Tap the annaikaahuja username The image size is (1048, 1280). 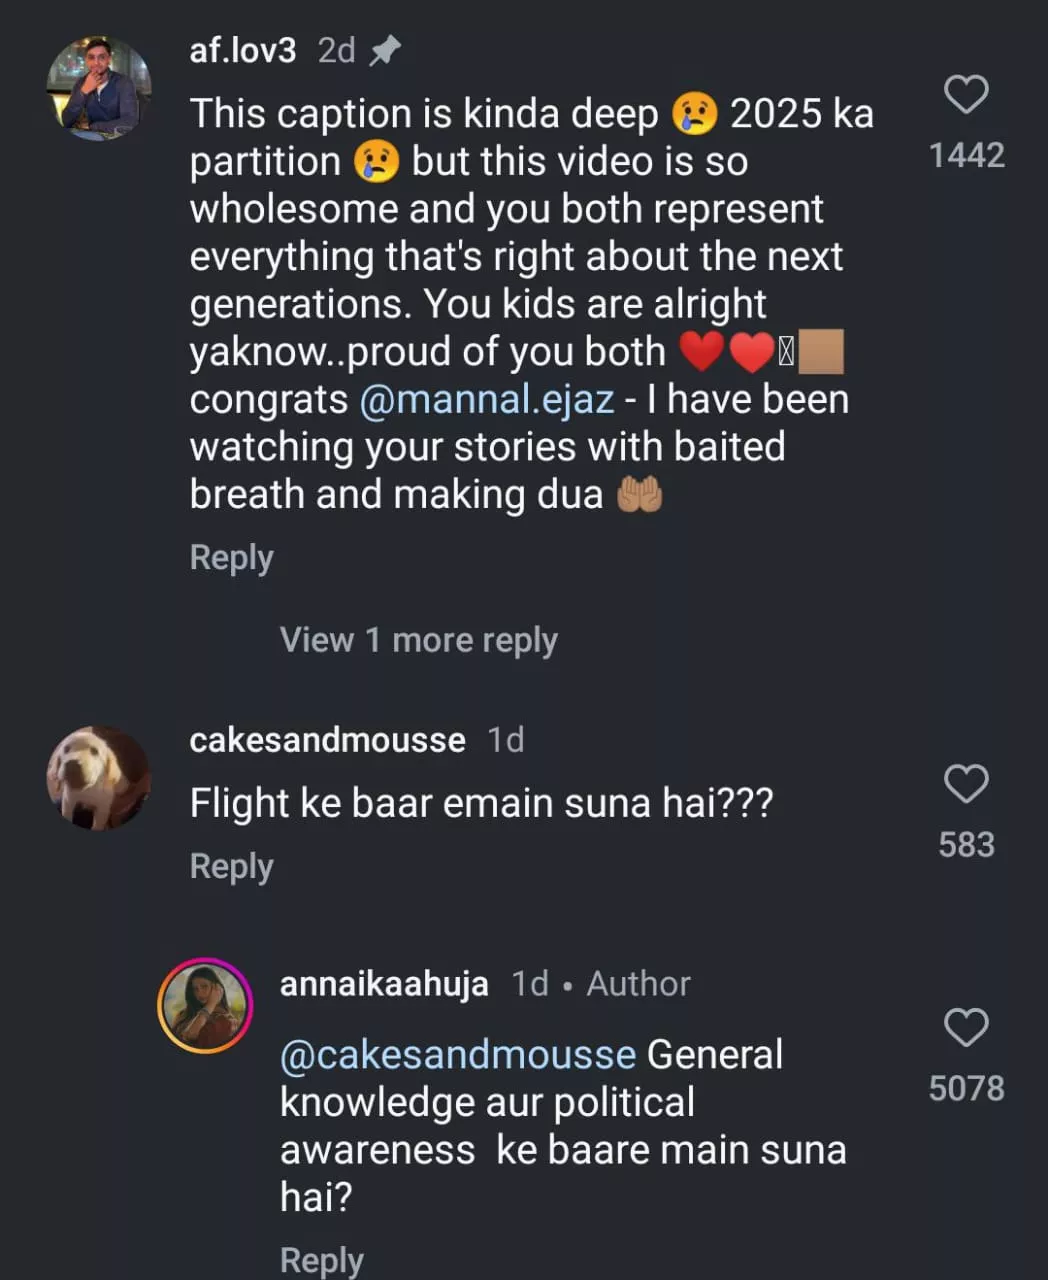tap(384, 984)
